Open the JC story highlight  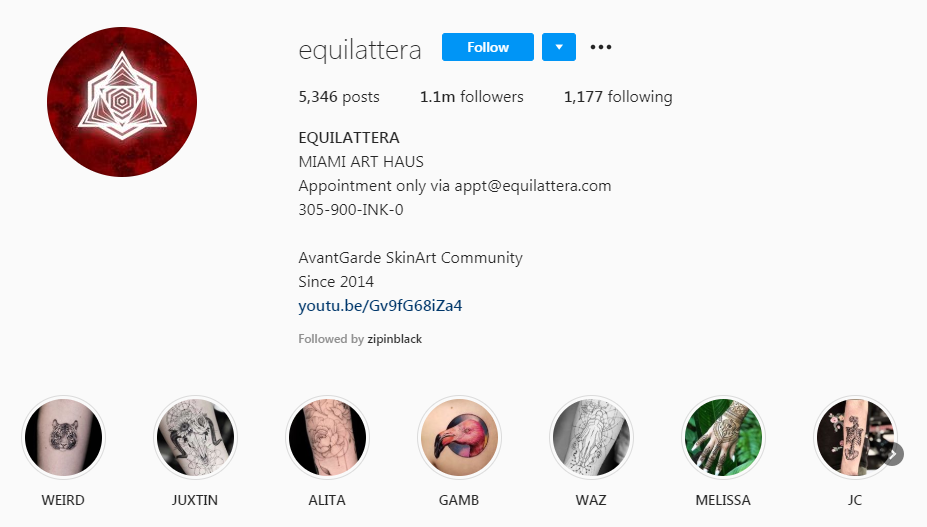coord(855,438)
